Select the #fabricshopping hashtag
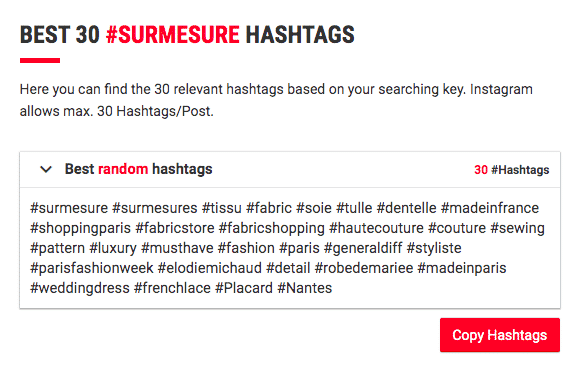The height and width of the screenshot is (385, 576). tap(272, 228)
